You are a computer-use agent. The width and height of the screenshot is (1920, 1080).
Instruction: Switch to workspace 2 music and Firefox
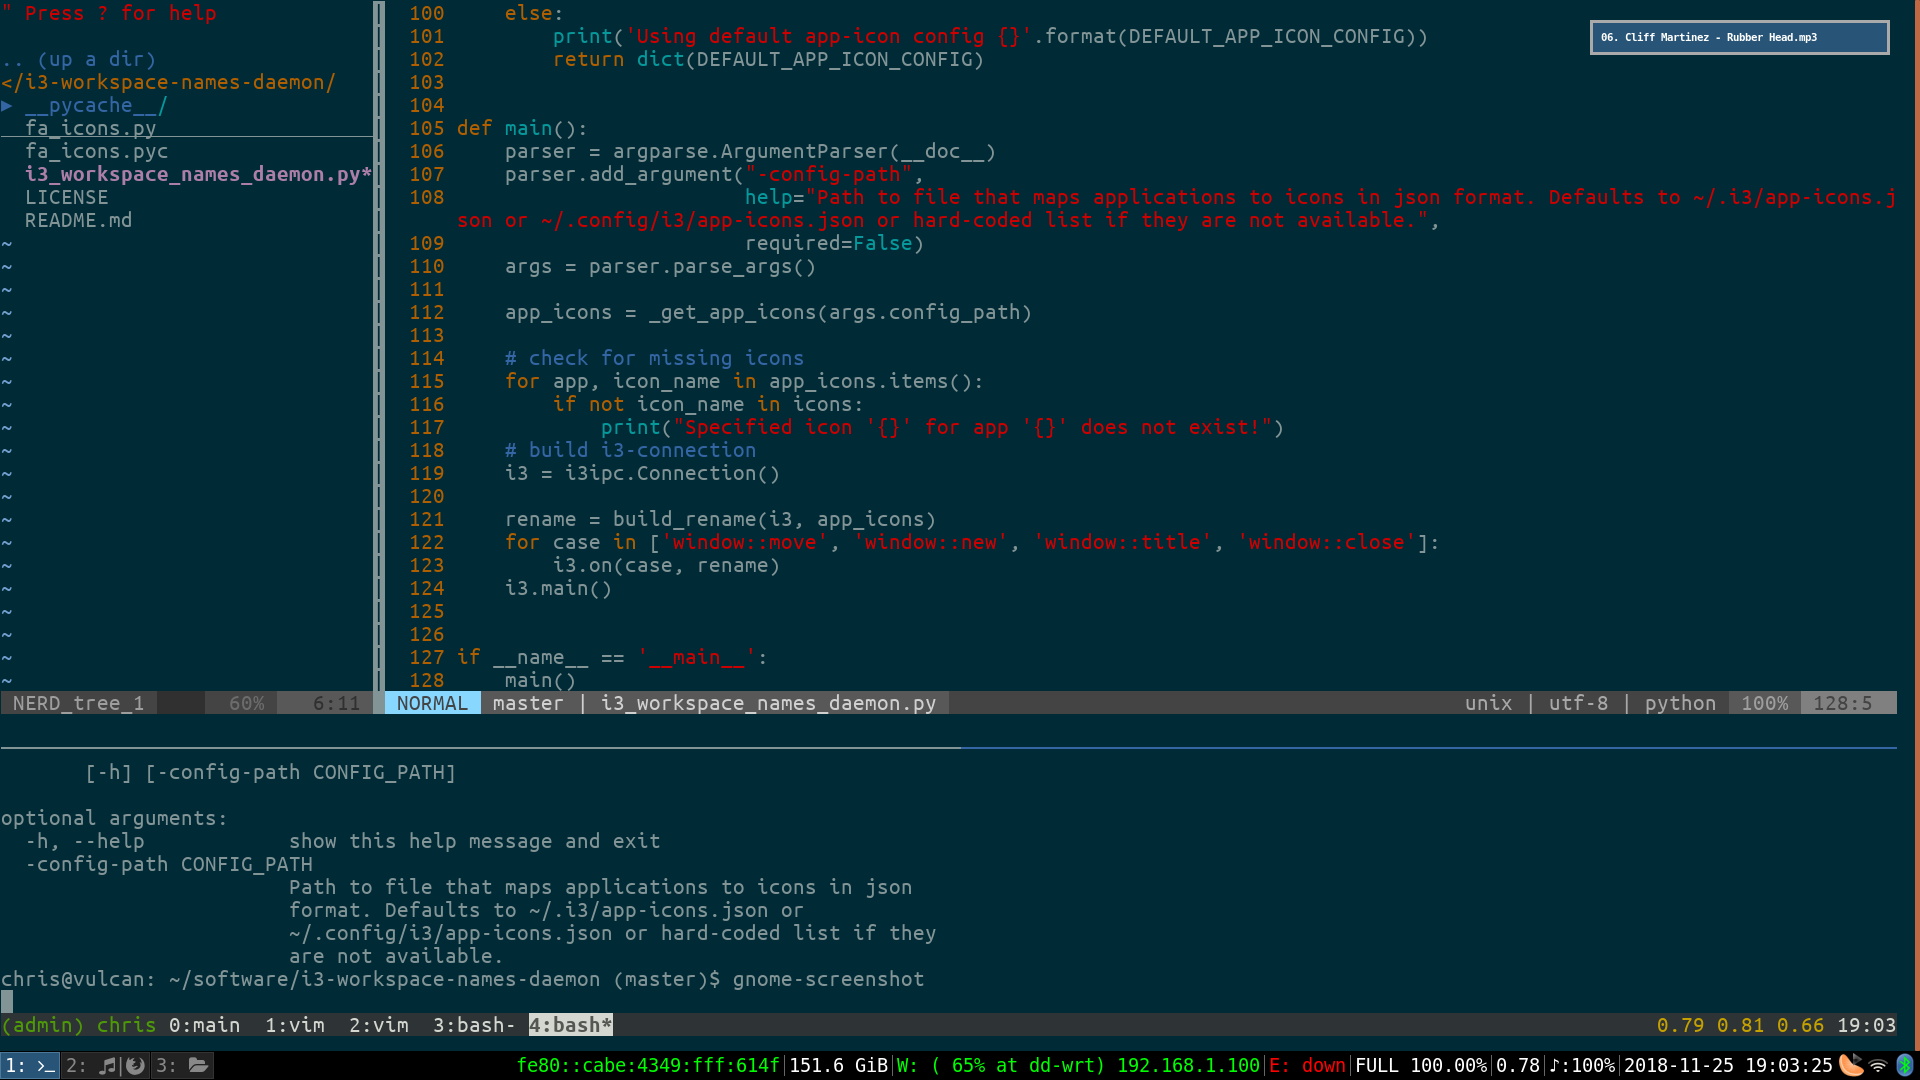[106, 1066]
